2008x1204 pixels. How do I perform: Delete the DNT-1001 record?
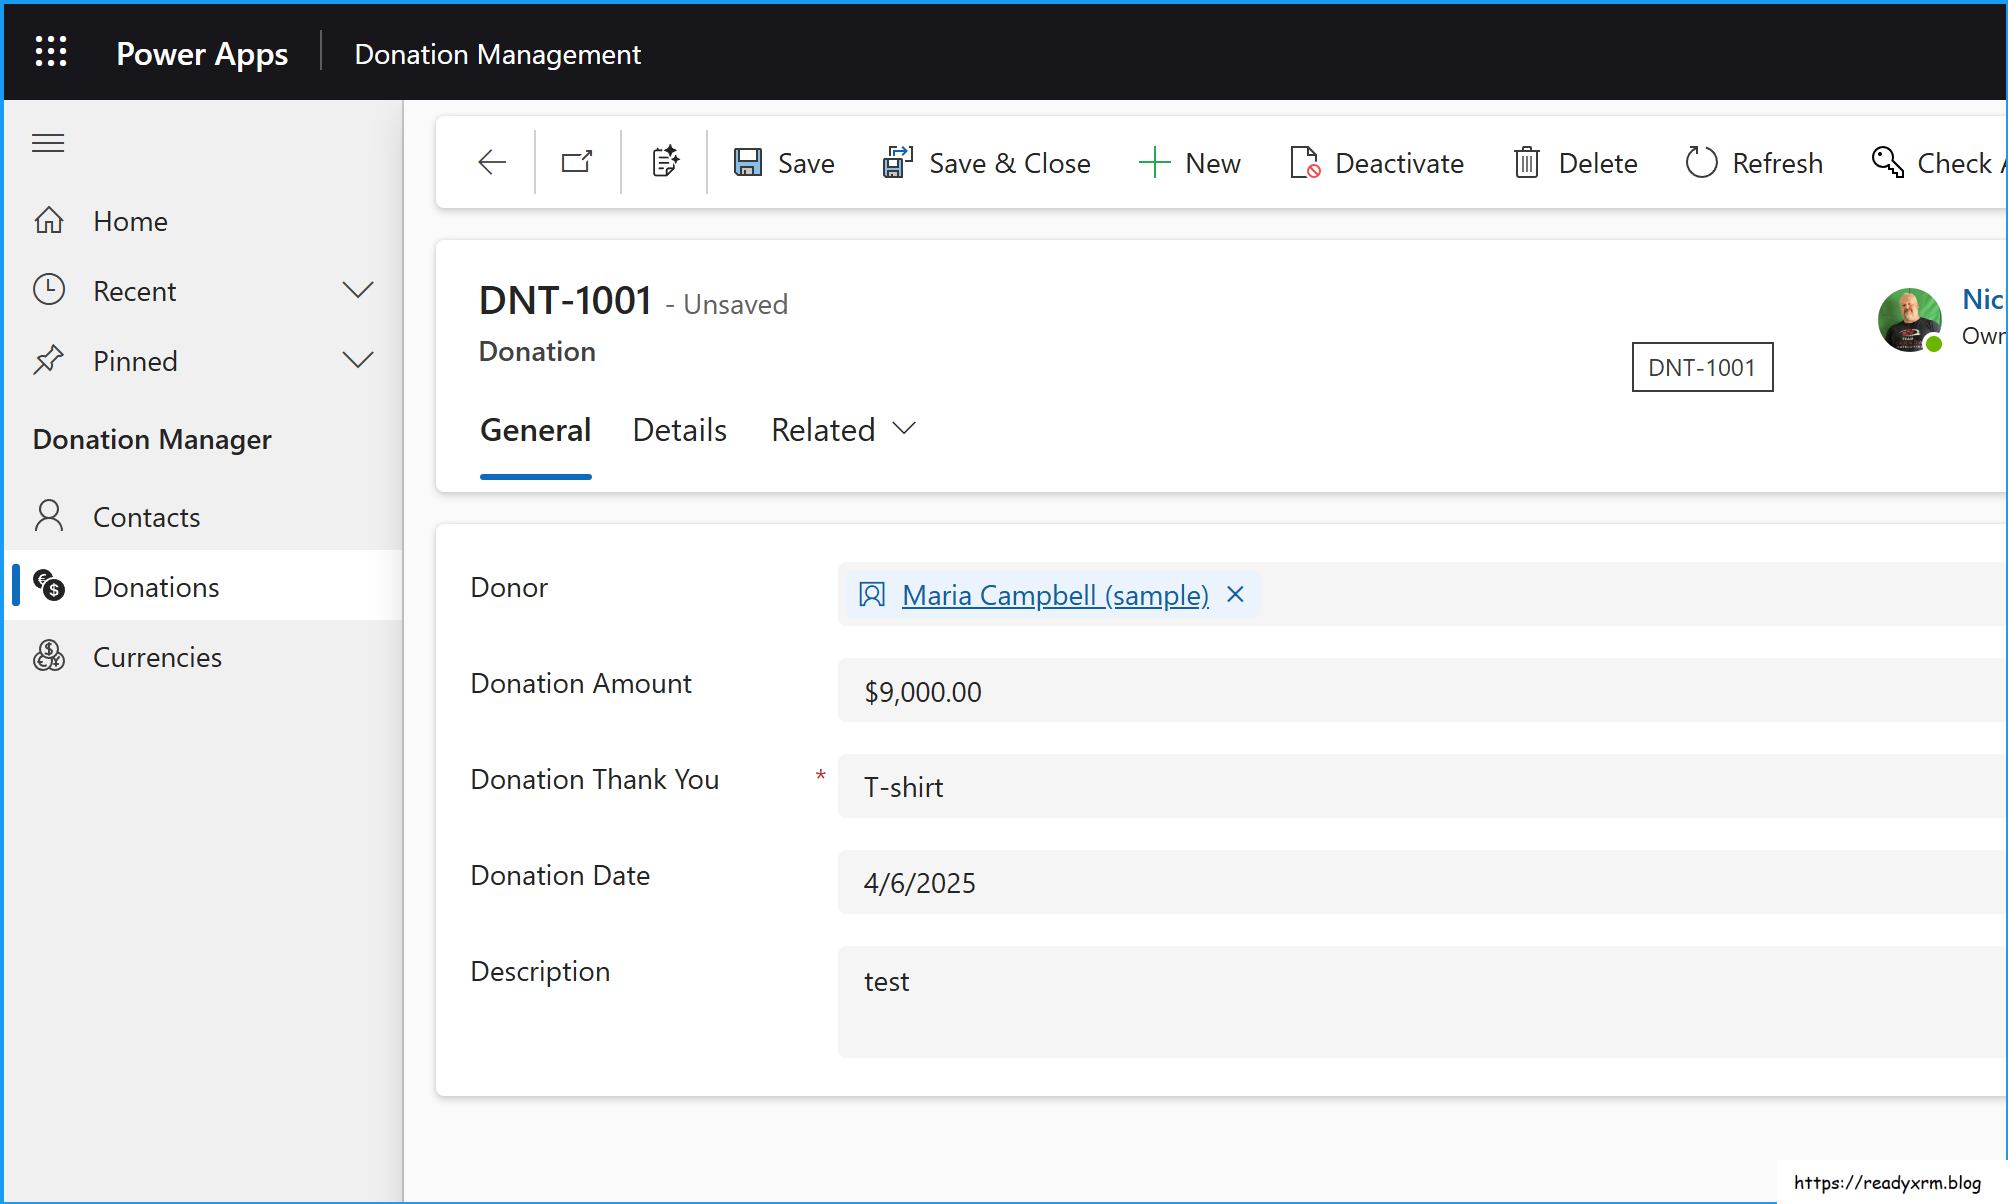tap(1576, 163)
